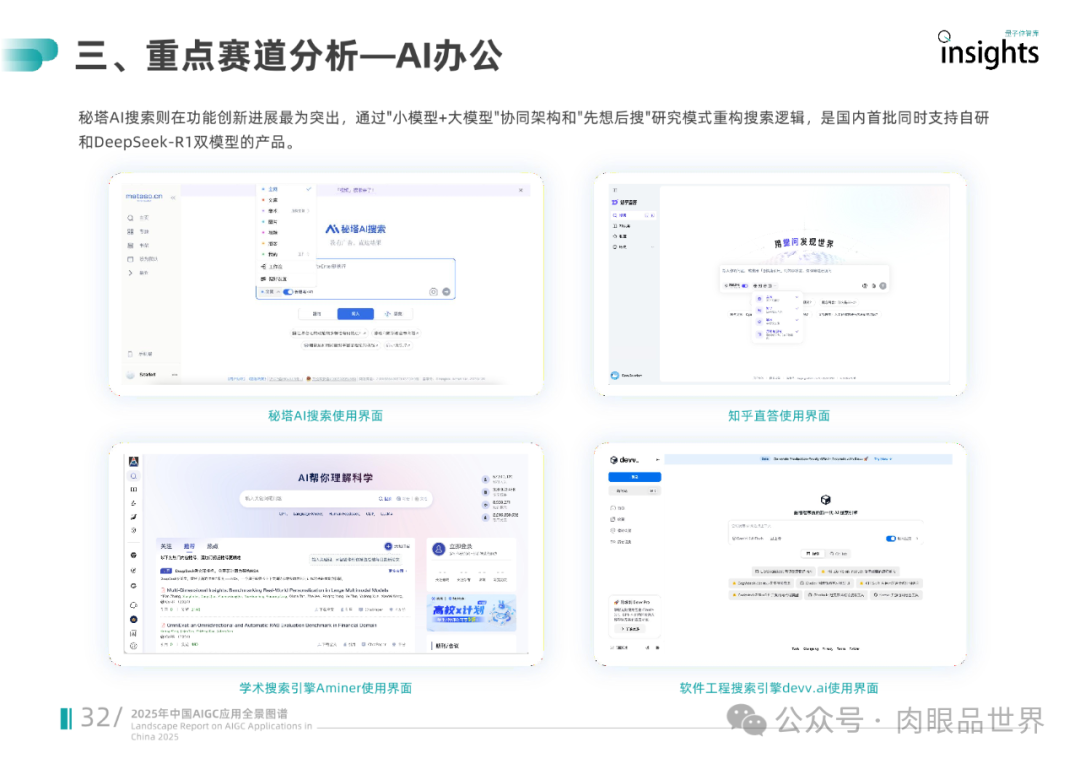This screenshot has width=1080, height=764.
Task: Click the phone icon near metaso sidebar bottom
Action: (130, 354)
